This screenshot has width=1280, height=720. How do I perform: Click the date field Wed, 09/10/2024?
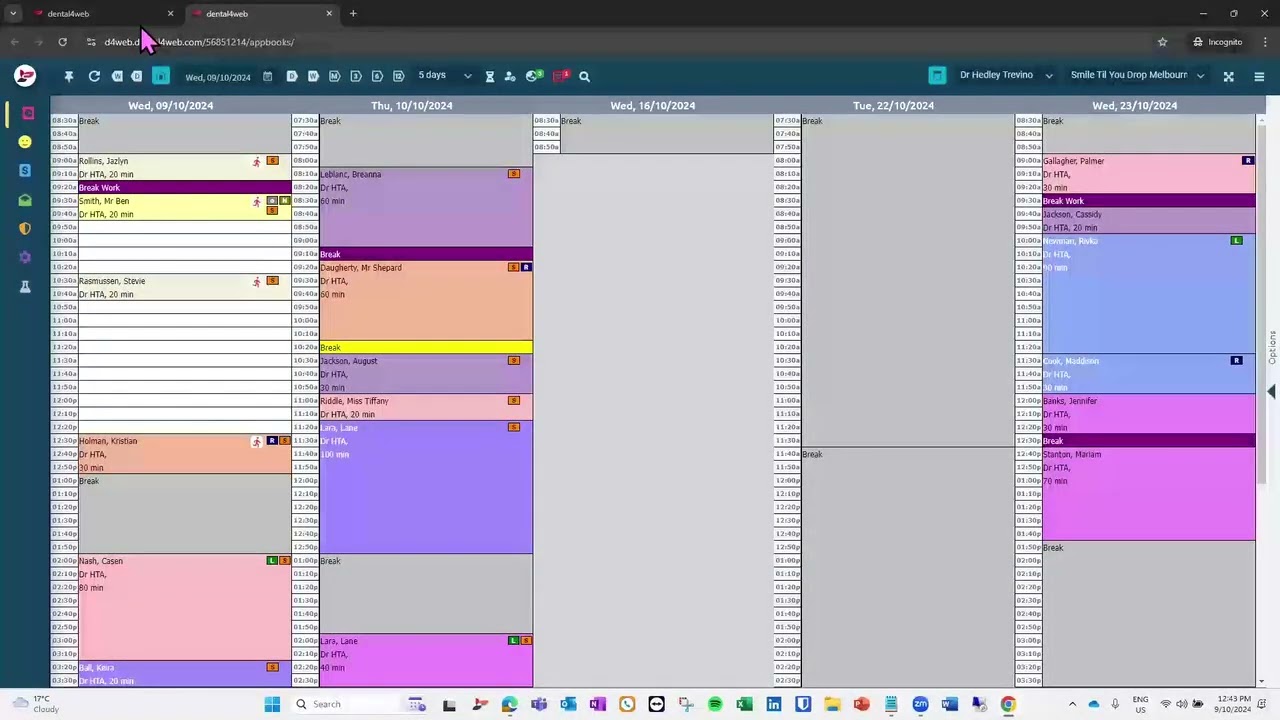(x=218, y=77)
